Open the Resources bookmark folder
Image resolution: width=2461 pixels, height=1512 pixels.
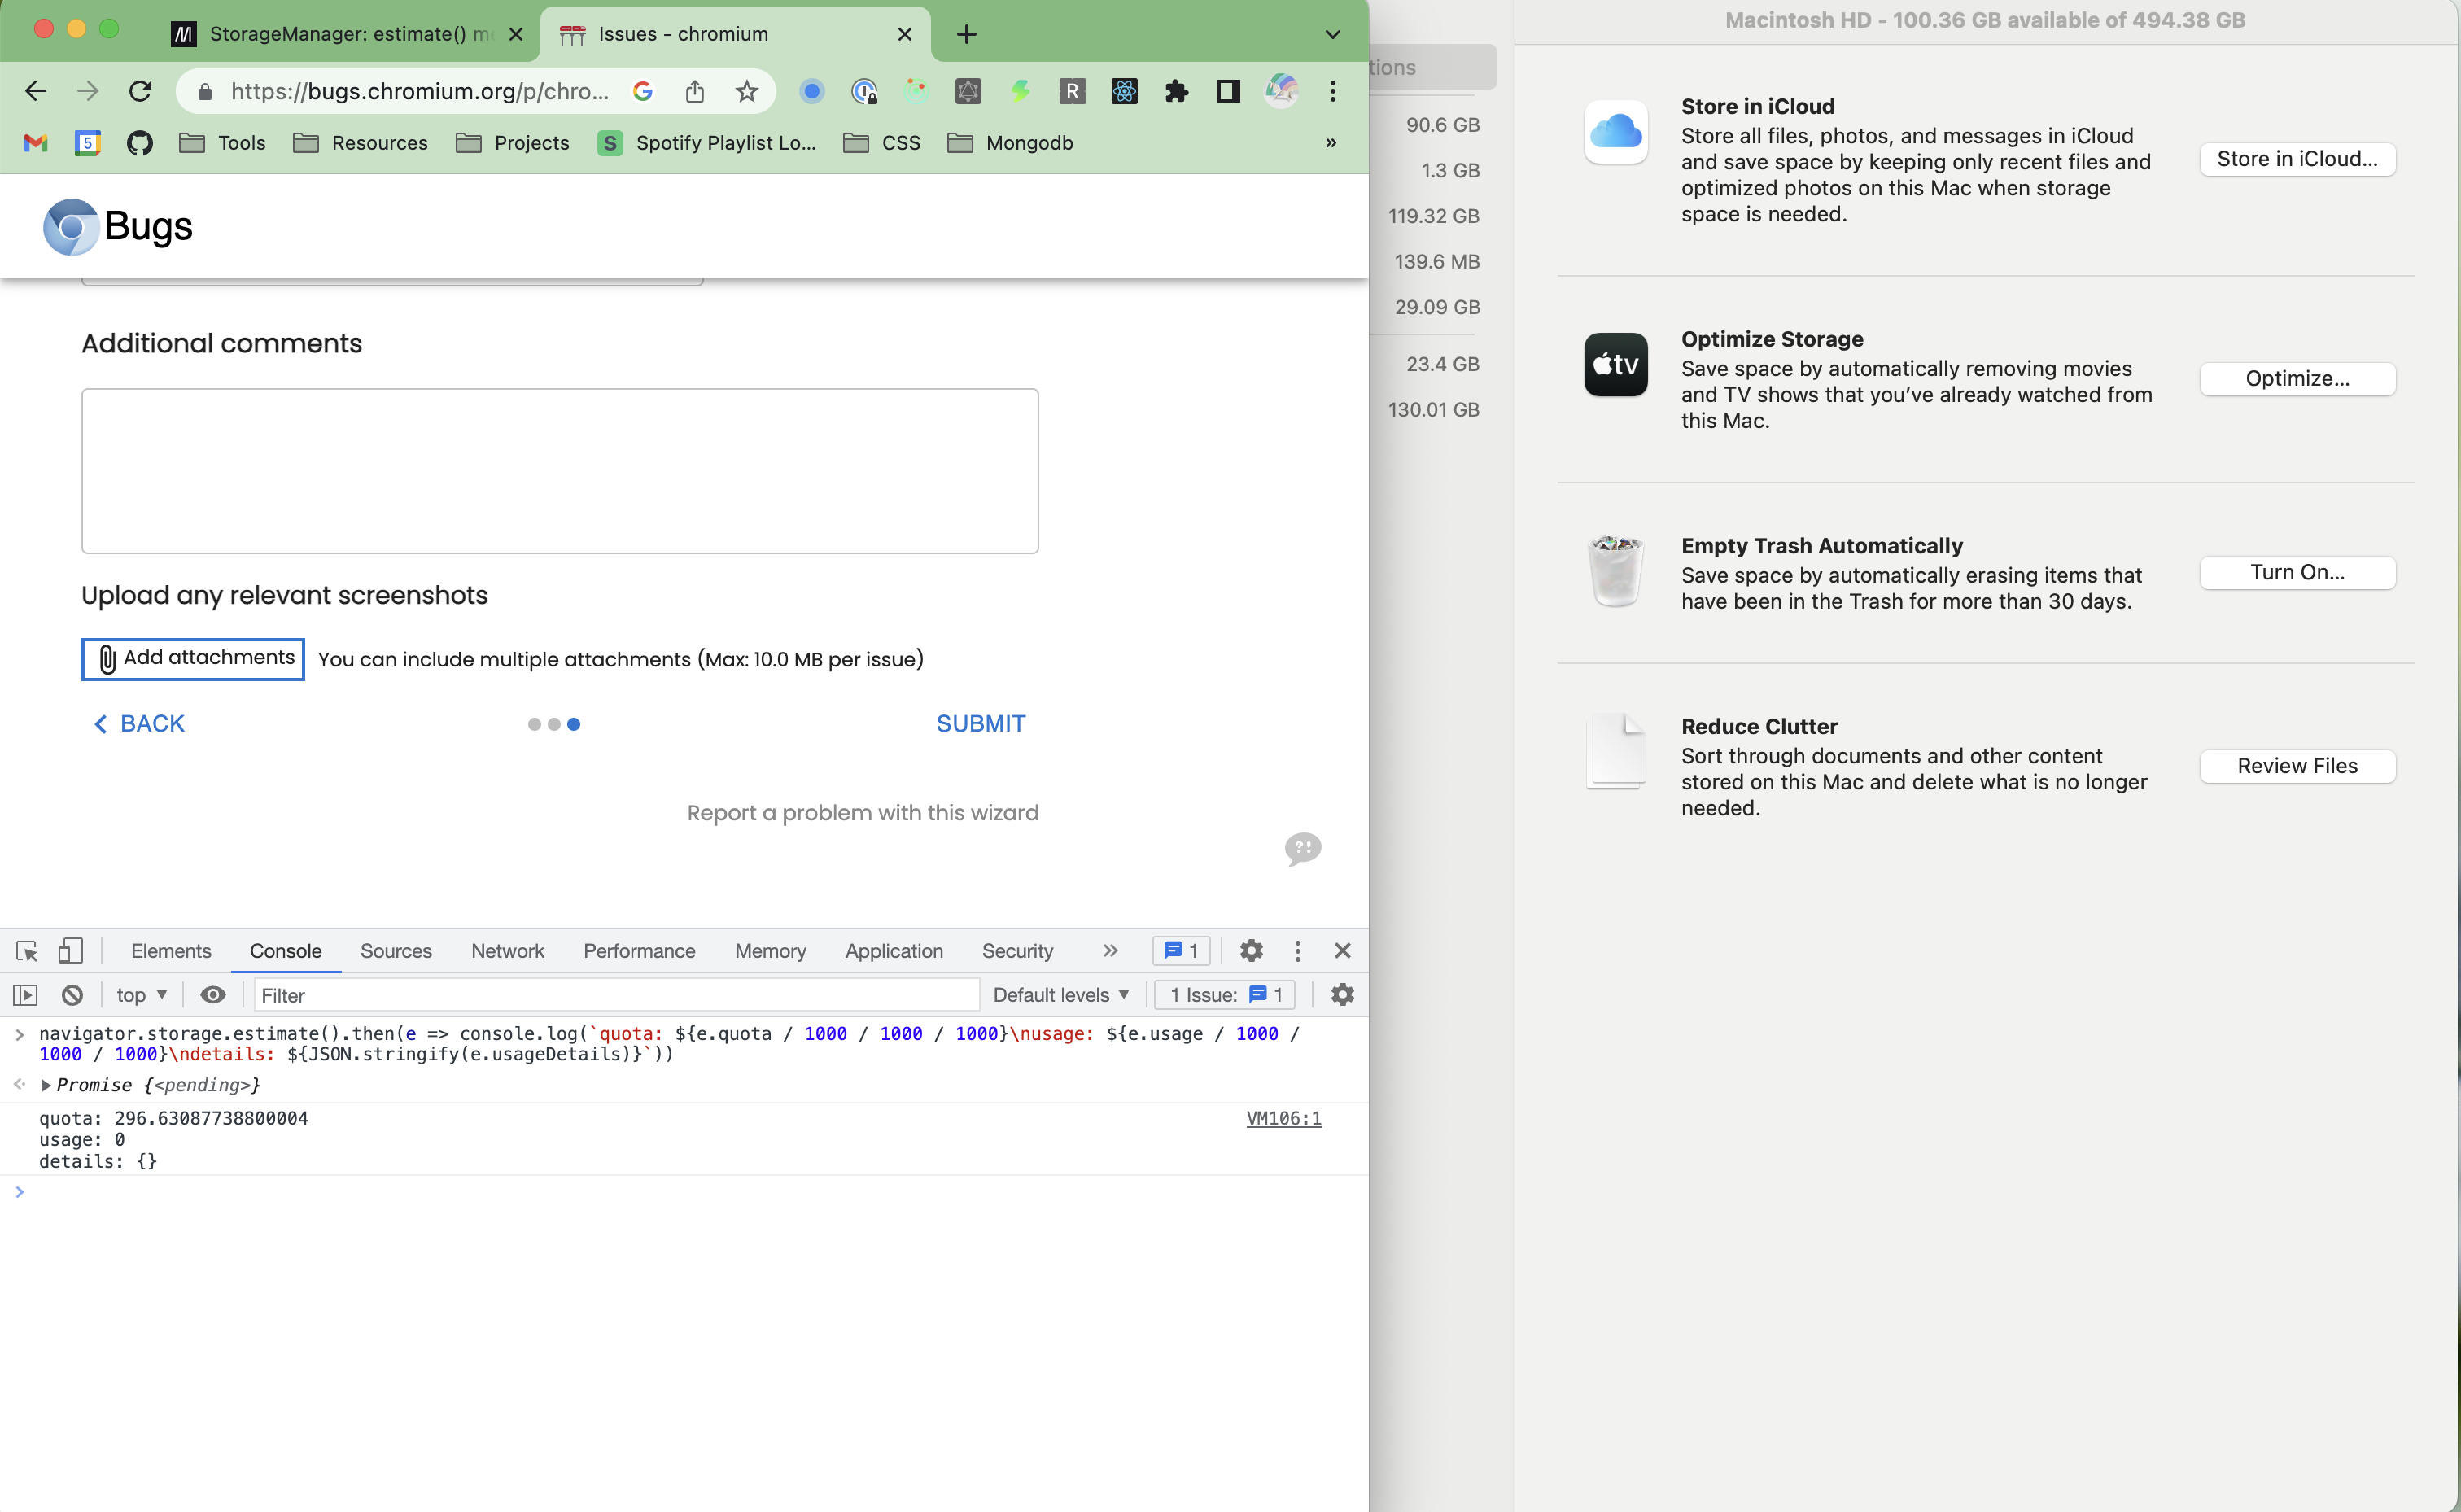[x=360, y=143]
